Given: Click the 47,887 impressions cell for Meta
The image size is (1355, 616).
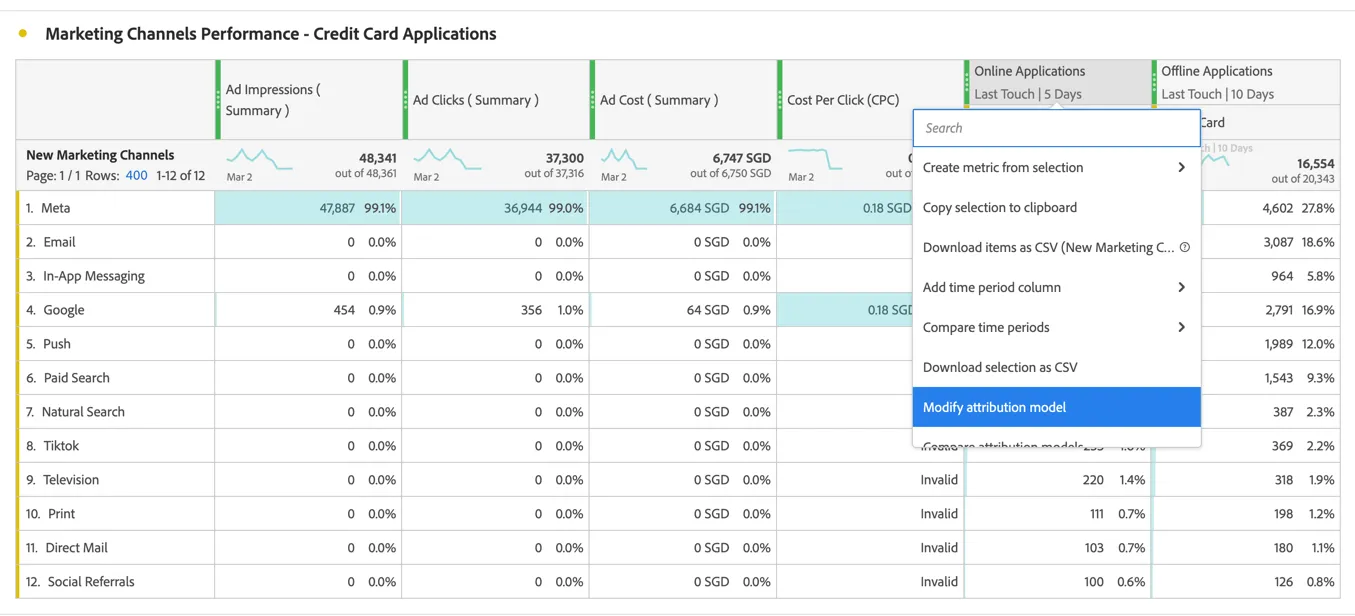Looking at the screenshot, I should 308,208.
